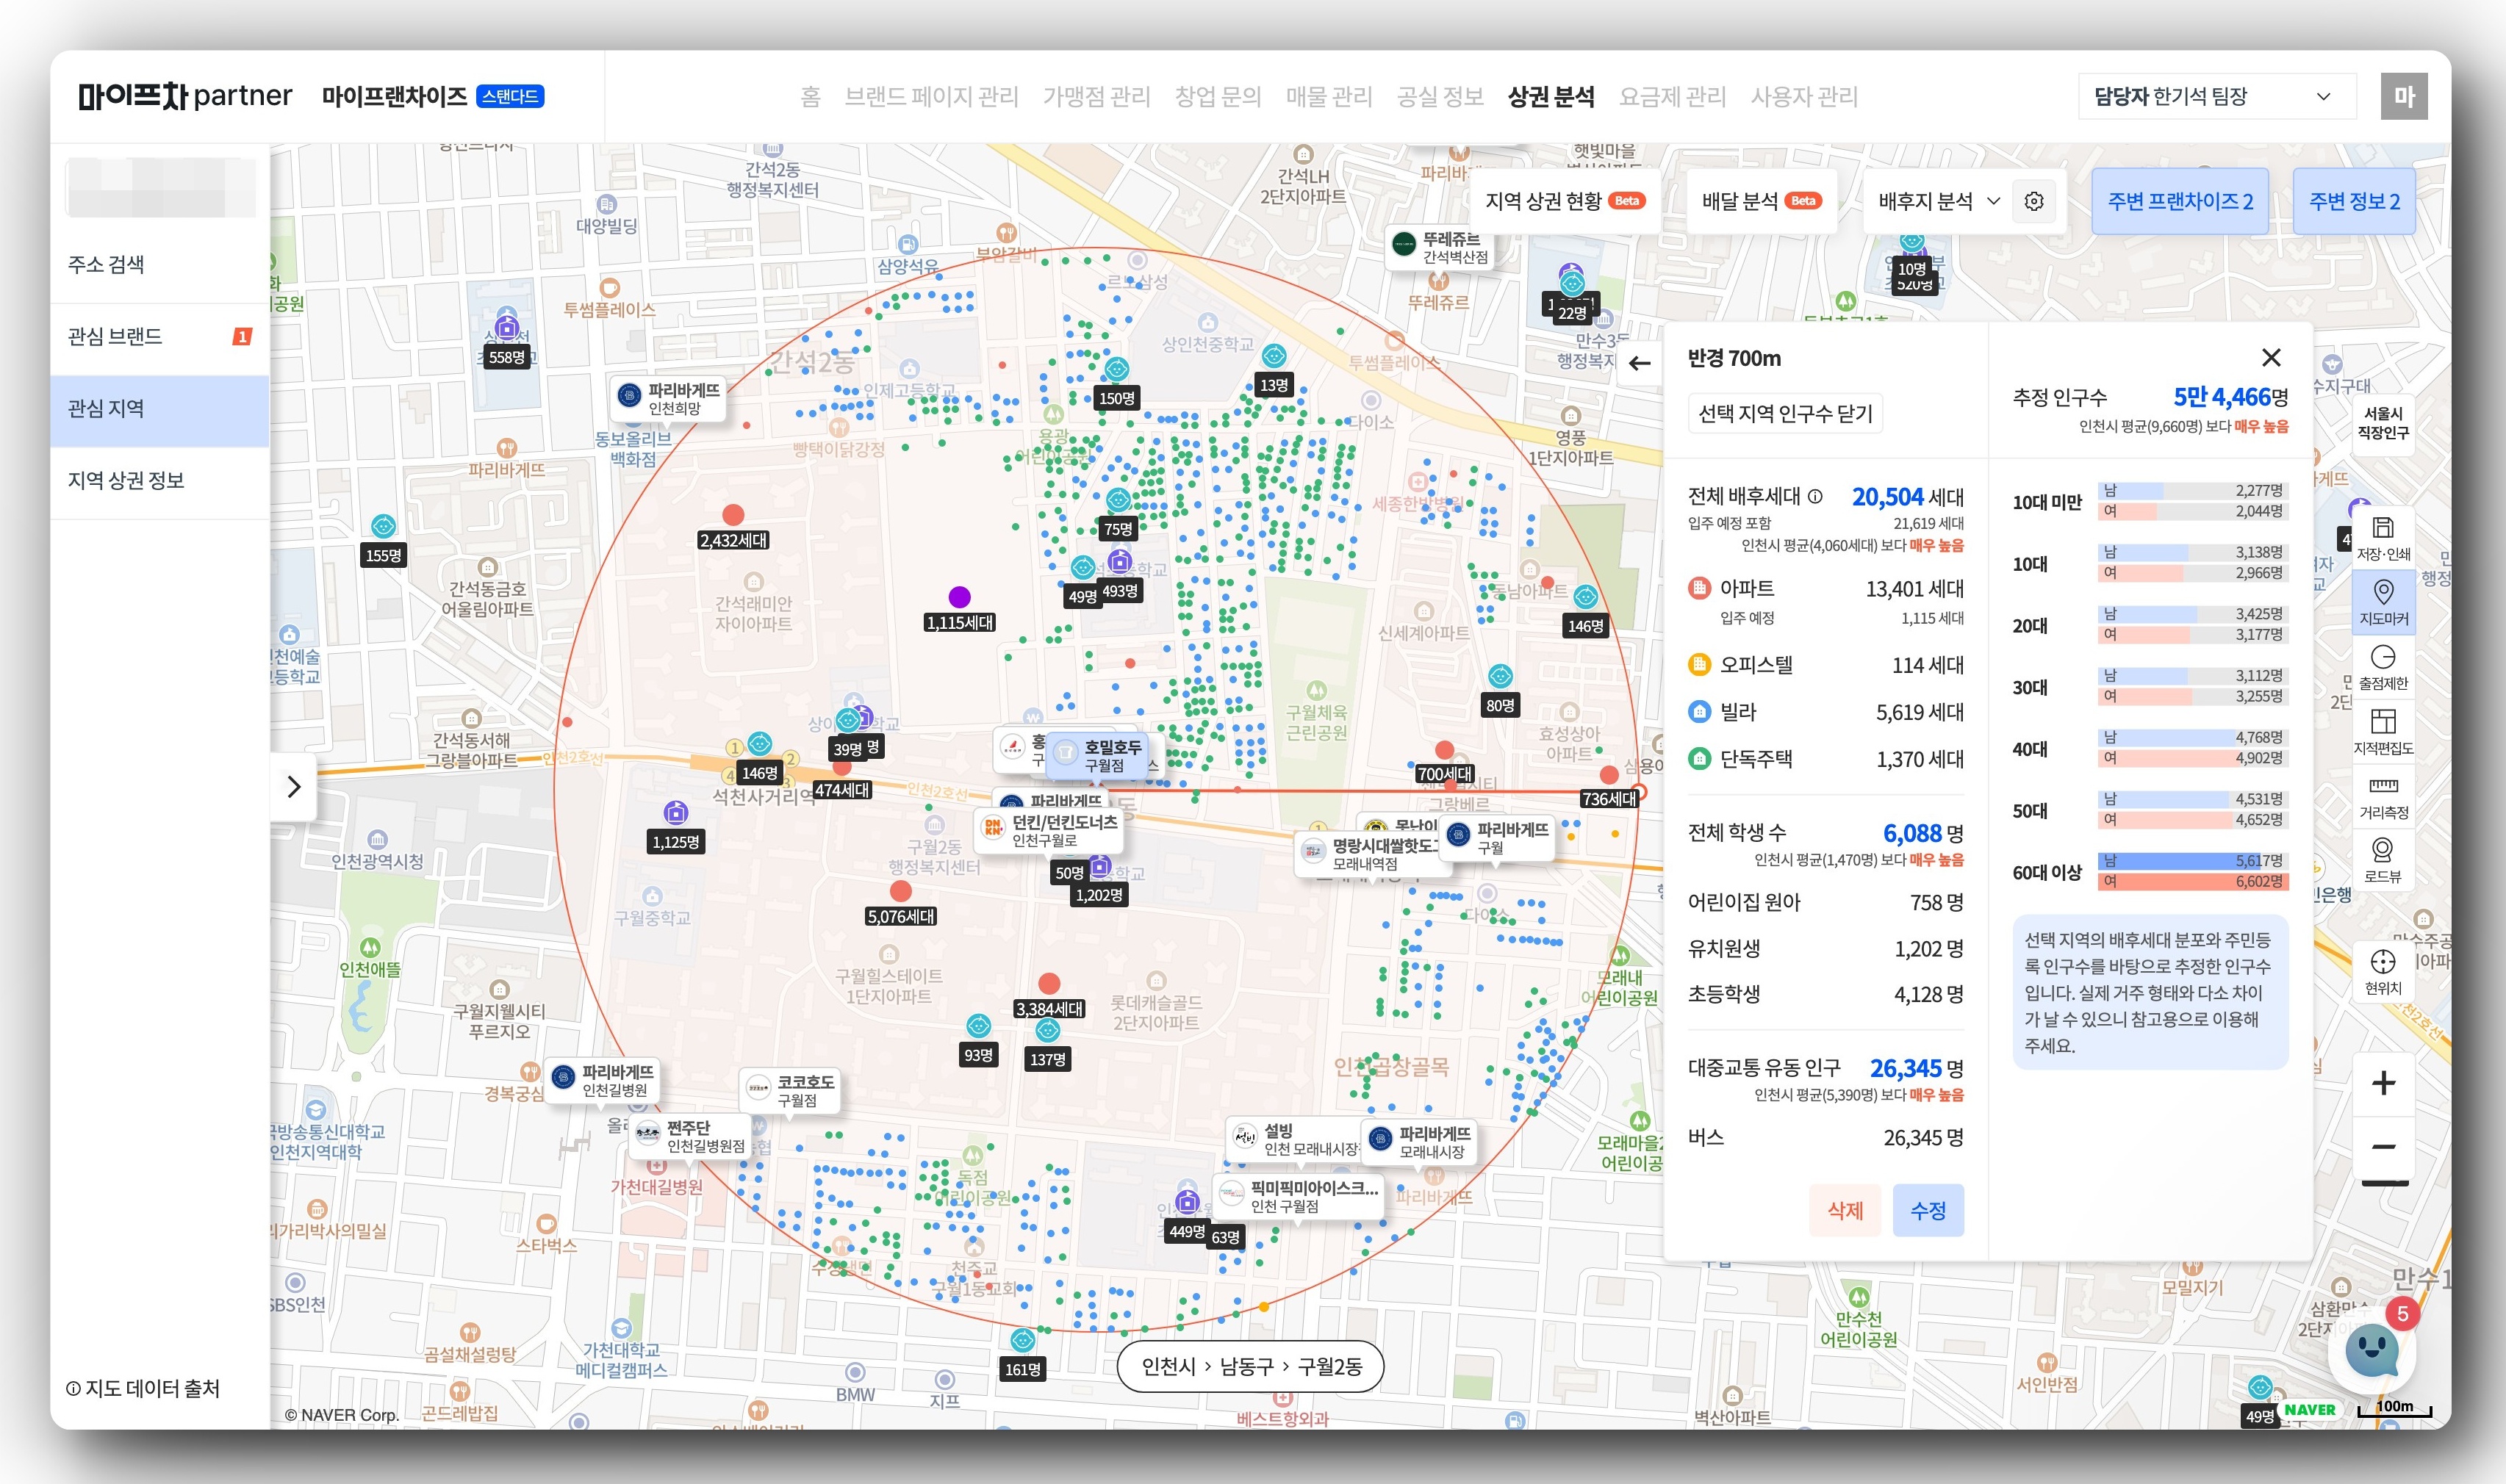The width and height of the screenshot is (2506, 1484).
Task: Click the back arrow beside the panel
Action: coord(1639,363)
